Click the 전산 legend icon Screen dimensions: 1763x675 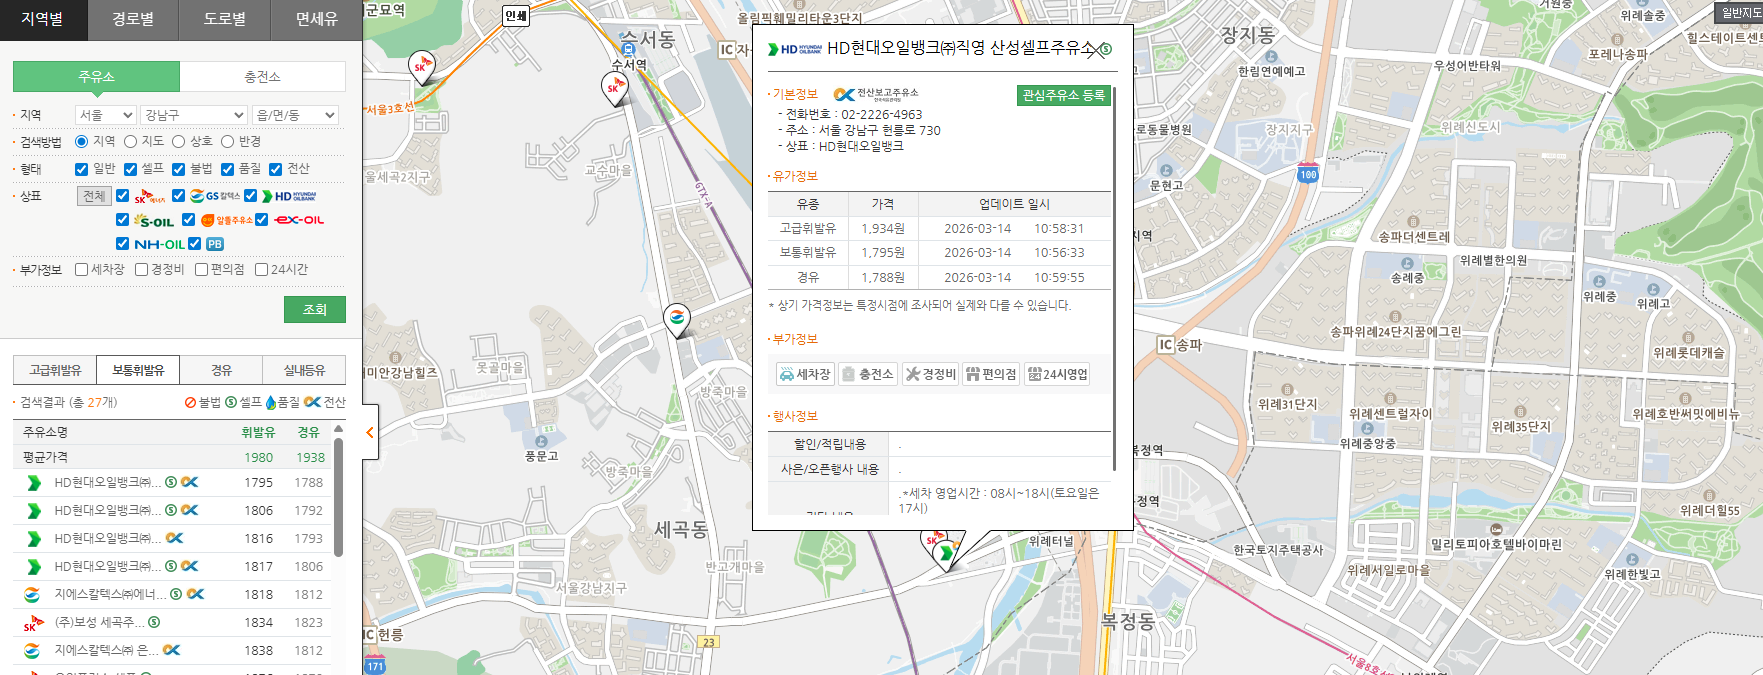click(312, 402)
